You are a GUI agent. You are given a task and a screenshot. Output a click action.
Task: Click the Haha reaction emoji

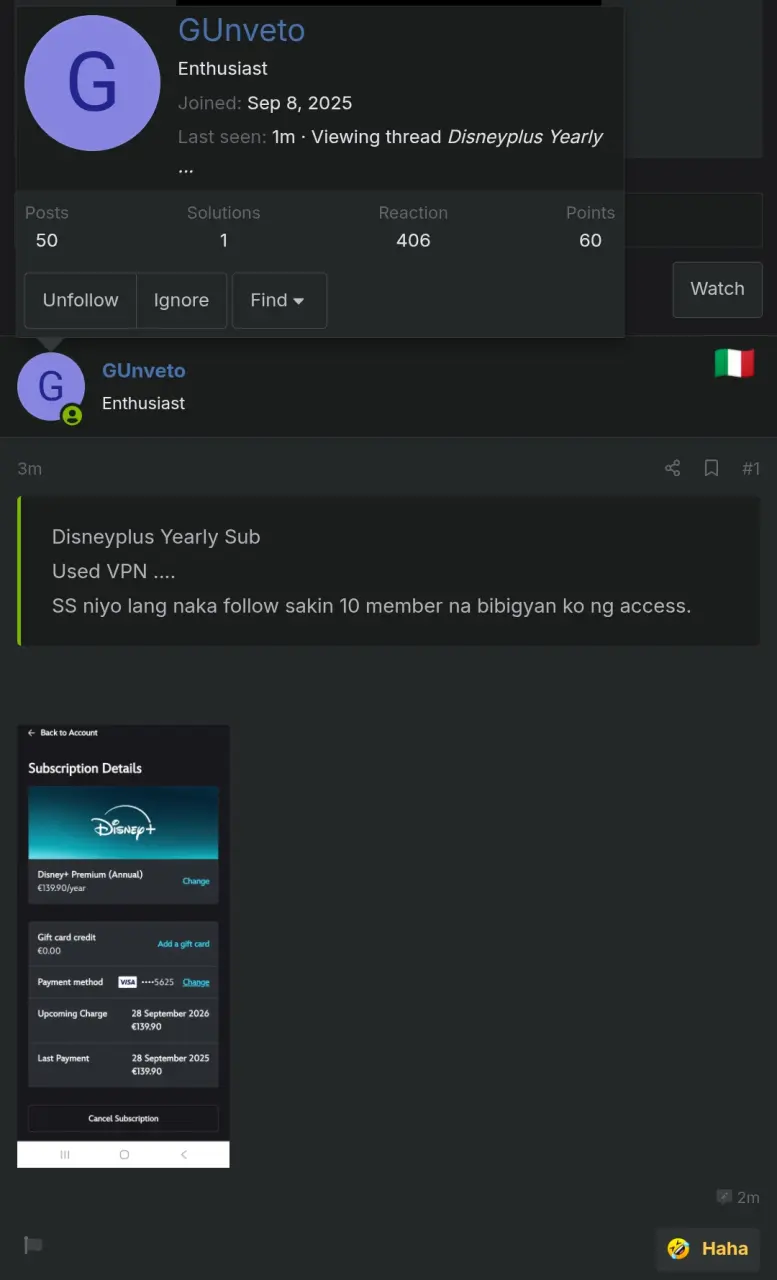679,1248
